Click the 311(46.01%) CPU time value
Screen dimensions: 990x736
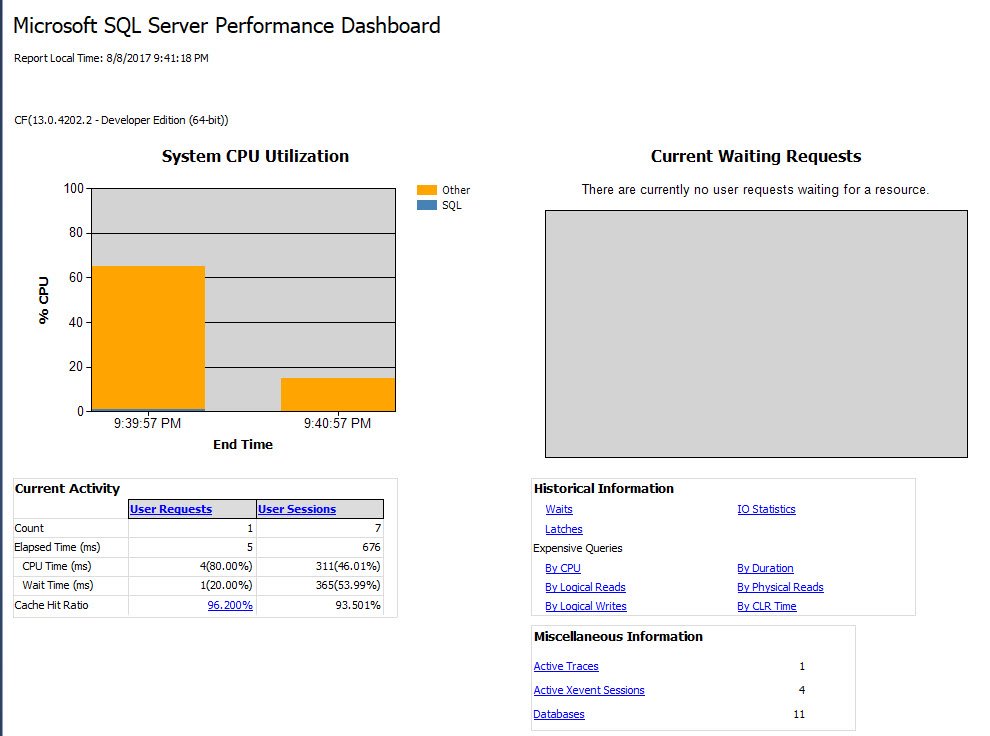(x=348, y=566)
